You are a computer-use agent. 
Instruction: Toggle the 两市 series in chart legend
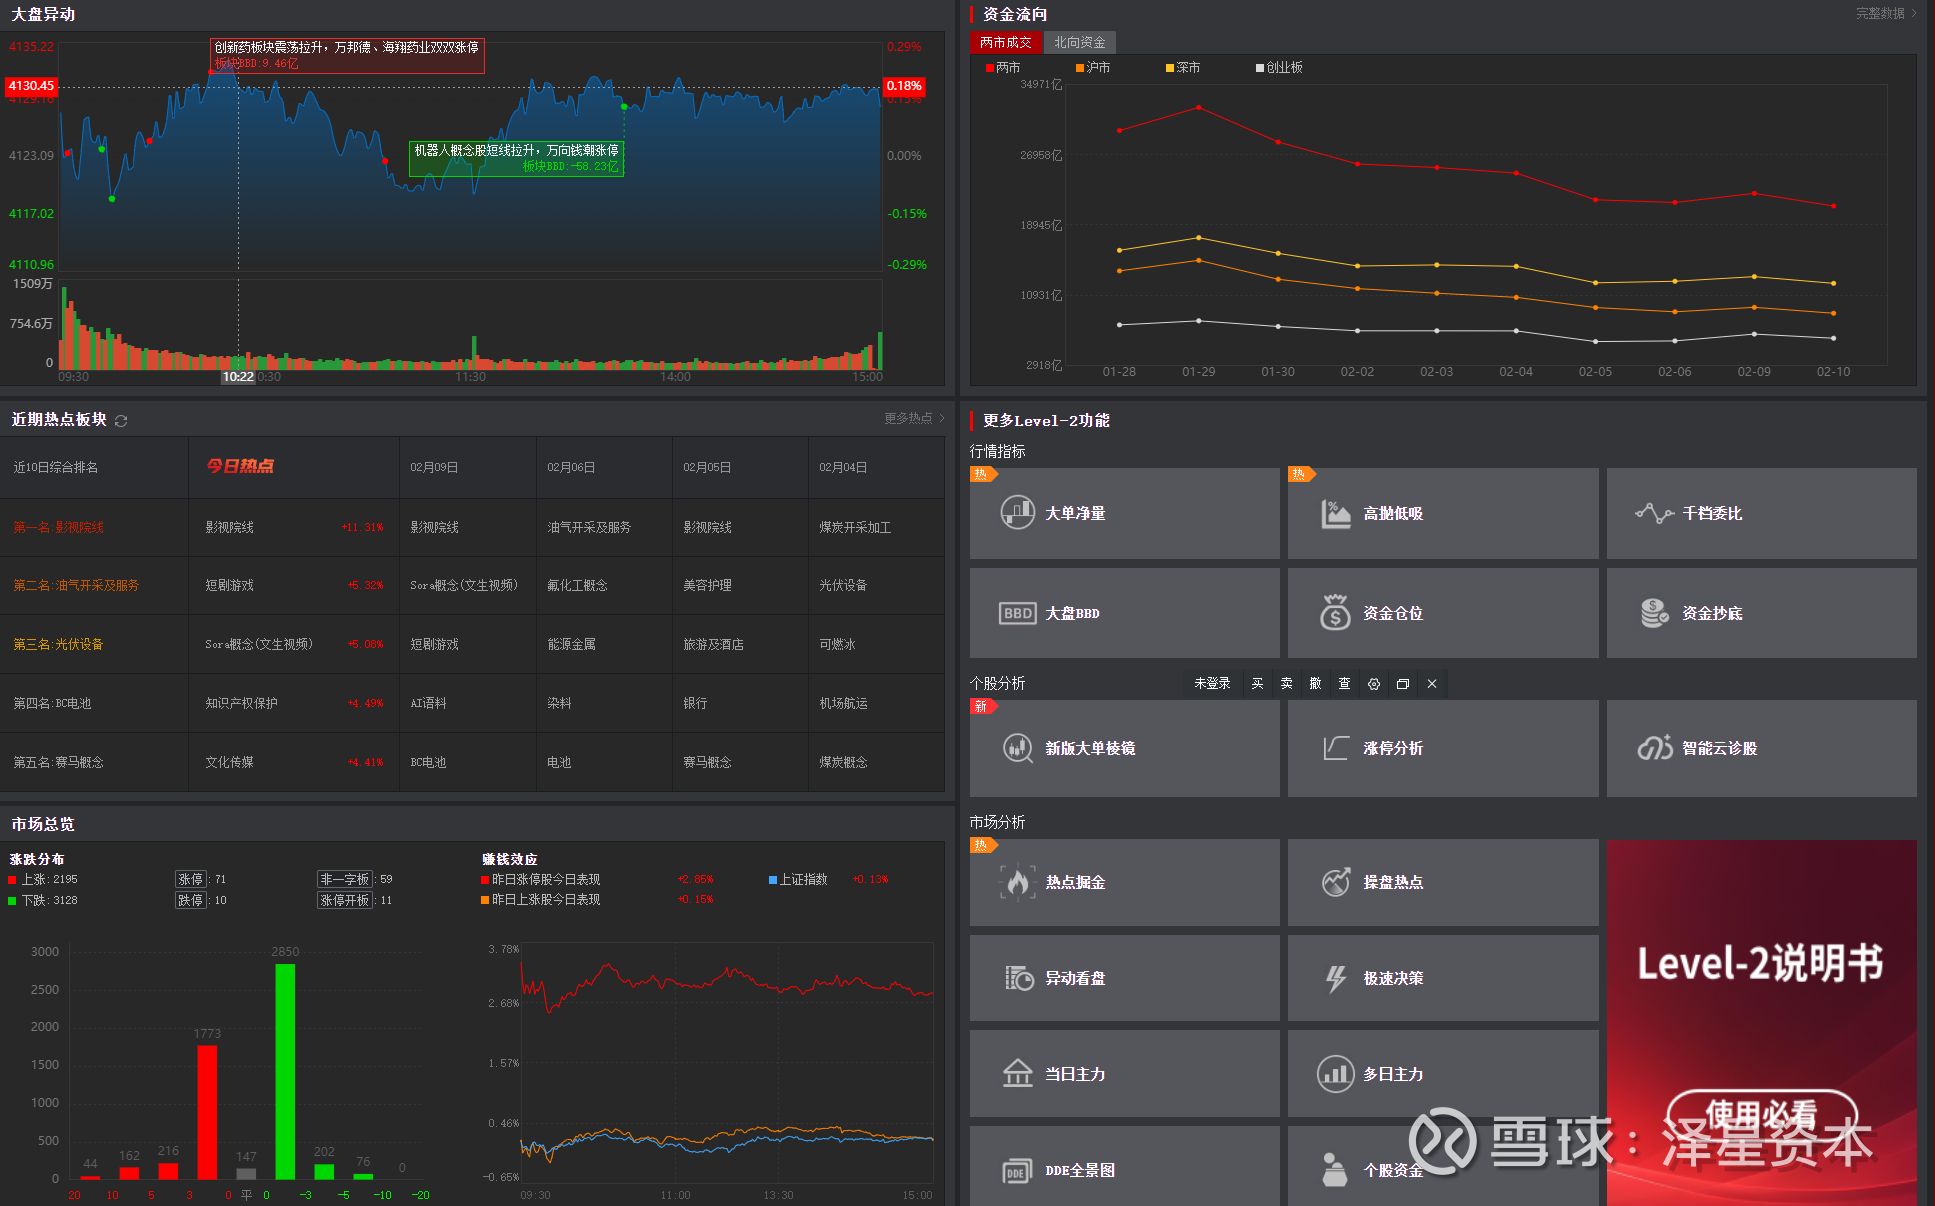pos(1003,68)
